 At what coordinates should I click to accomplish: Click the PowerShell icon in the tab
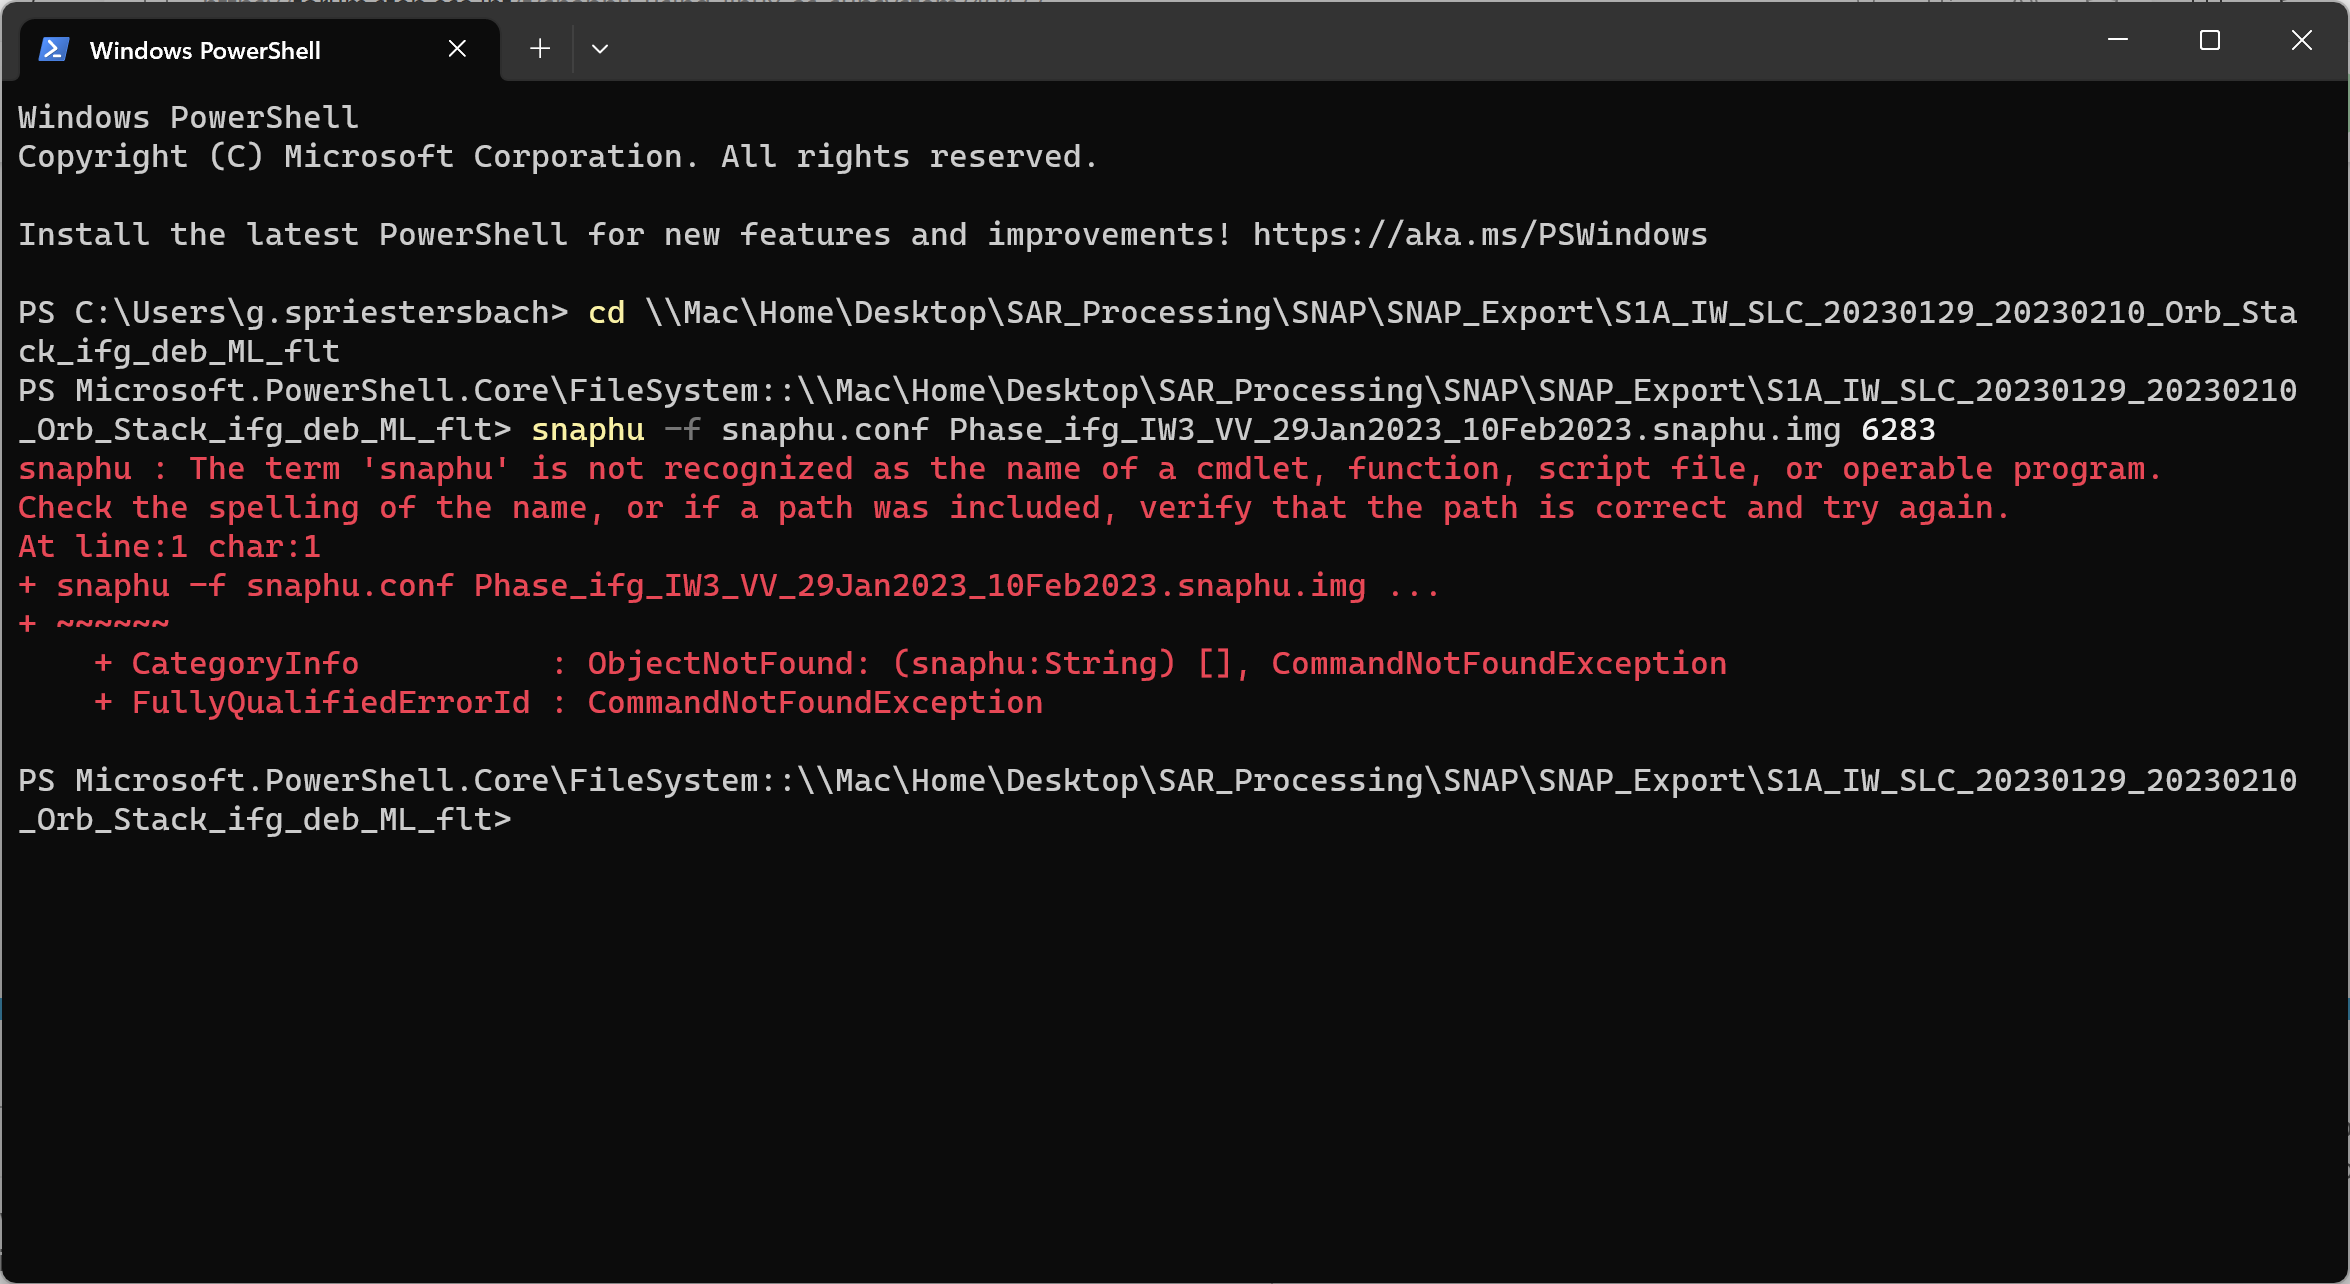(x=53, y=49)
